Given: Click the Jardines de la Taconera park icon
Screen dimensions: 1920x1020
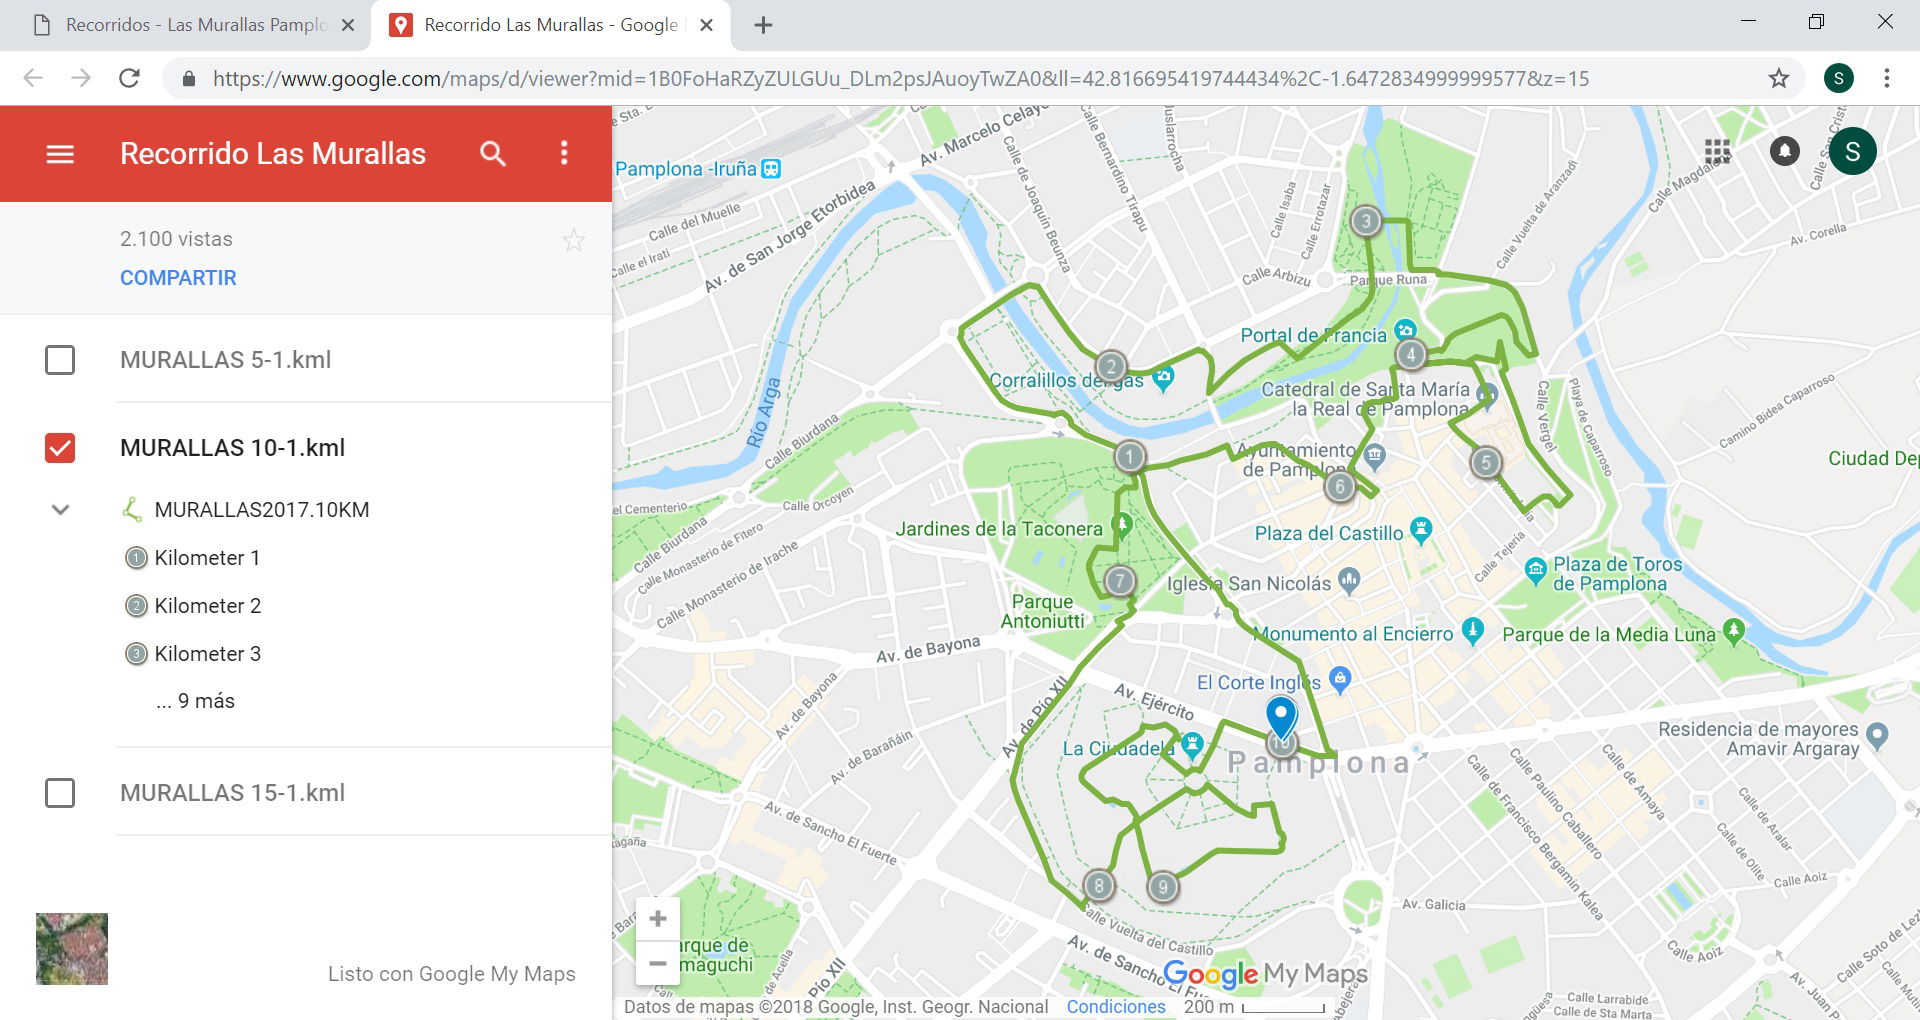Looking at the screenshot, I should click(x=1122, y=526).
